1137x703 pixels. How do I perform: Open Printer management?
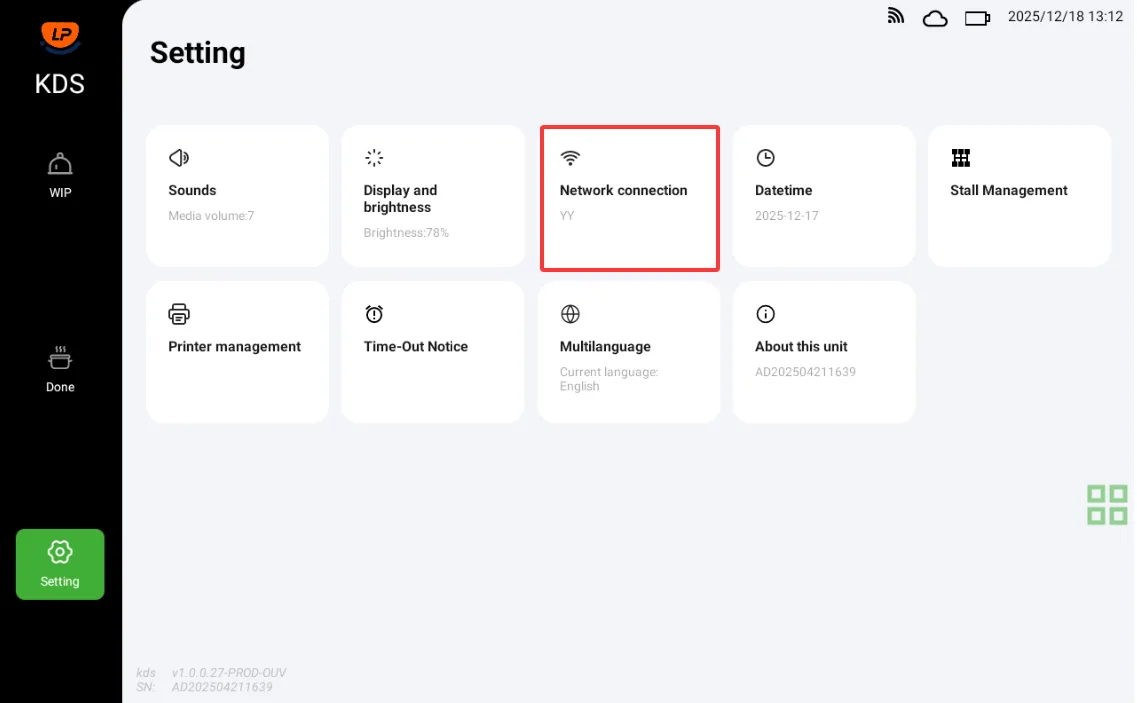coord(237,352)
